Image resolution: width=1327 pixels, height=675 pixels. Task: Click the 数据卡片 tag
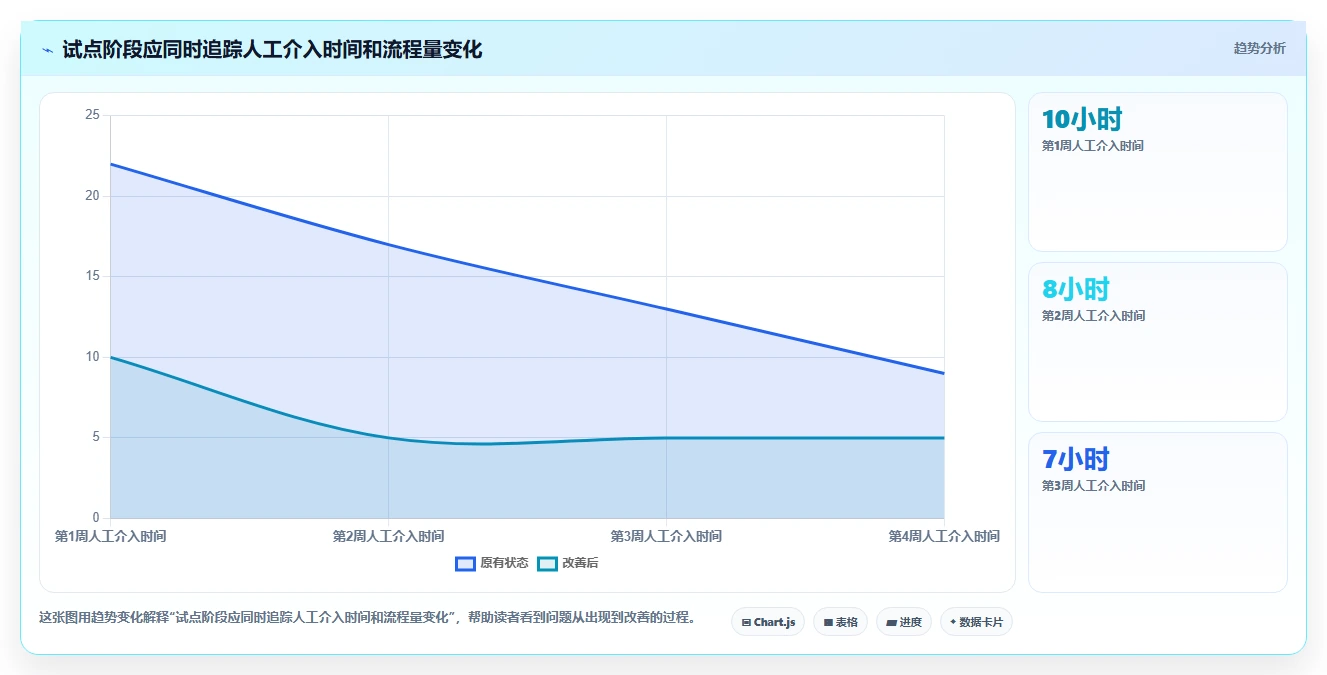pos(976,622)
